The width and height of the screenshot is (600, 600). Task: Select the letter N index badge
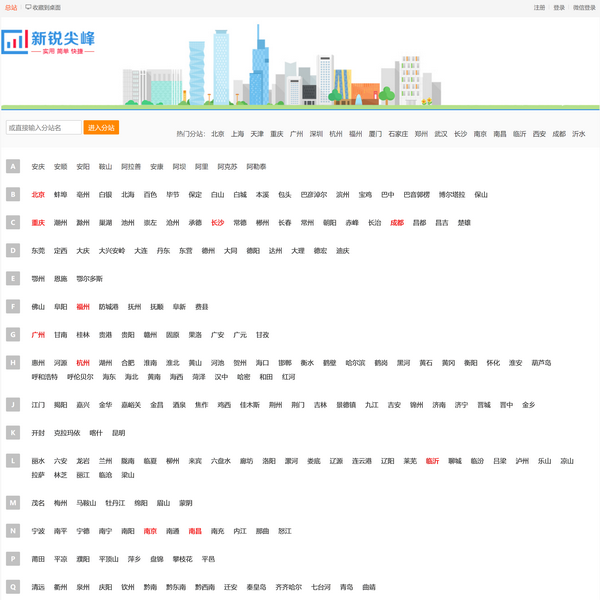12,531
